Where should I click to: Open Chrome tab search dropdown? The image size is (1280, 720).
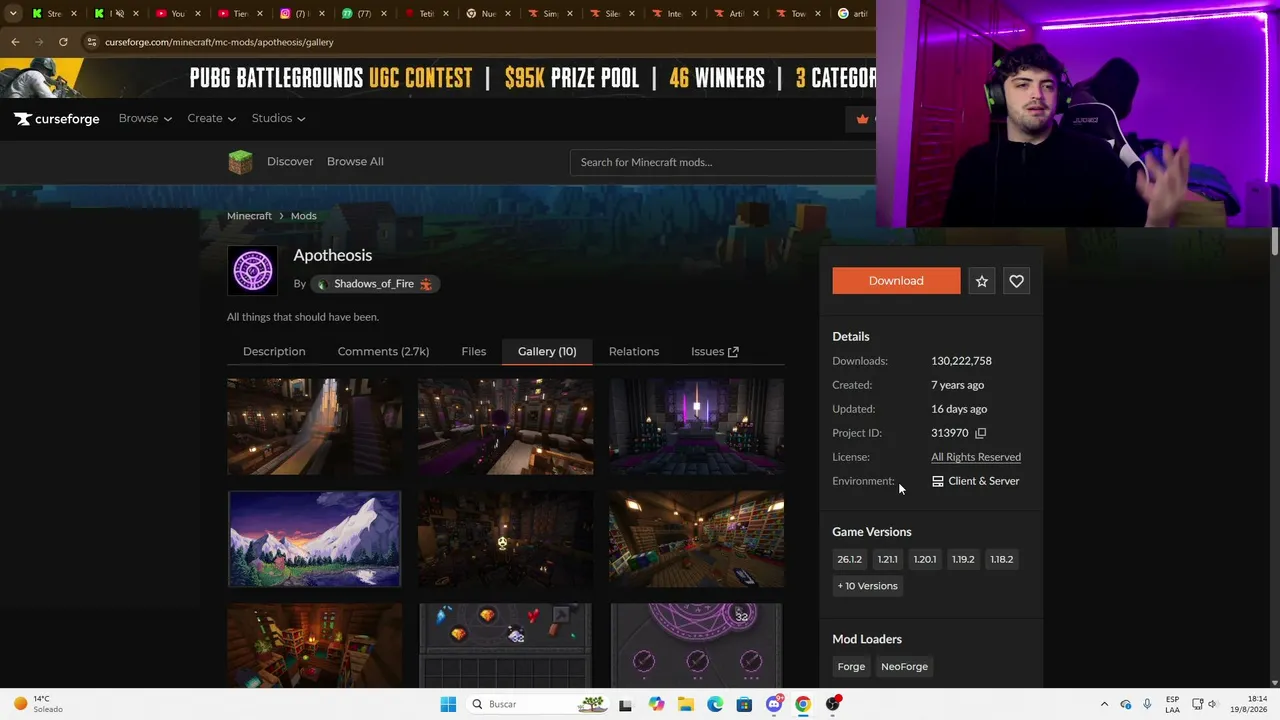click(13, 13)
